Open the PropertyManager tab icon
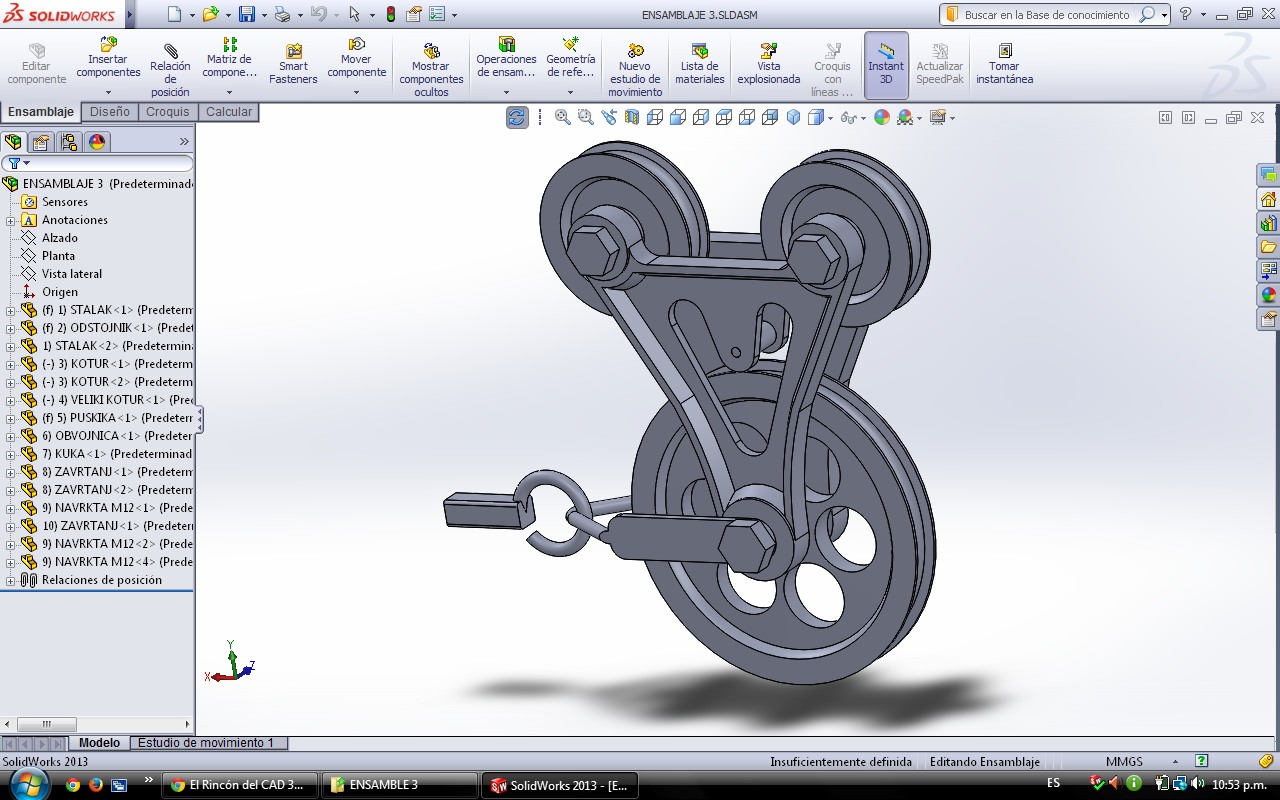Viewport: 1280px width, 800px height. (41, 141)
